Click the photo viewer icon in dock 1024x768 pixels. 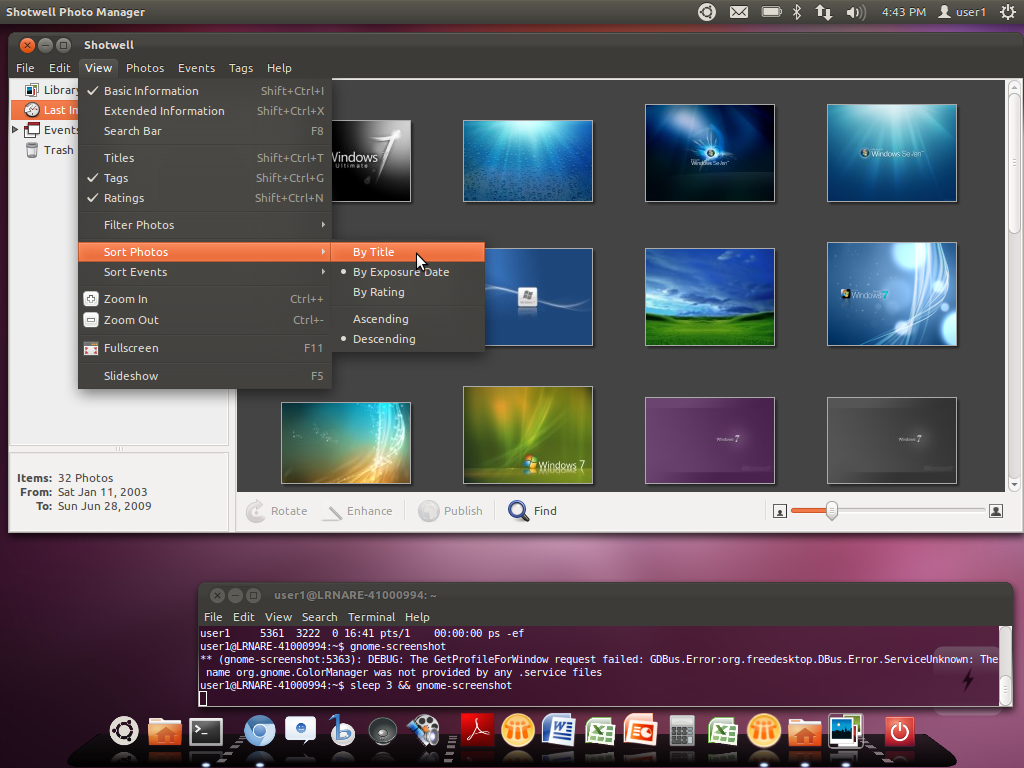[x=846, y=730]
